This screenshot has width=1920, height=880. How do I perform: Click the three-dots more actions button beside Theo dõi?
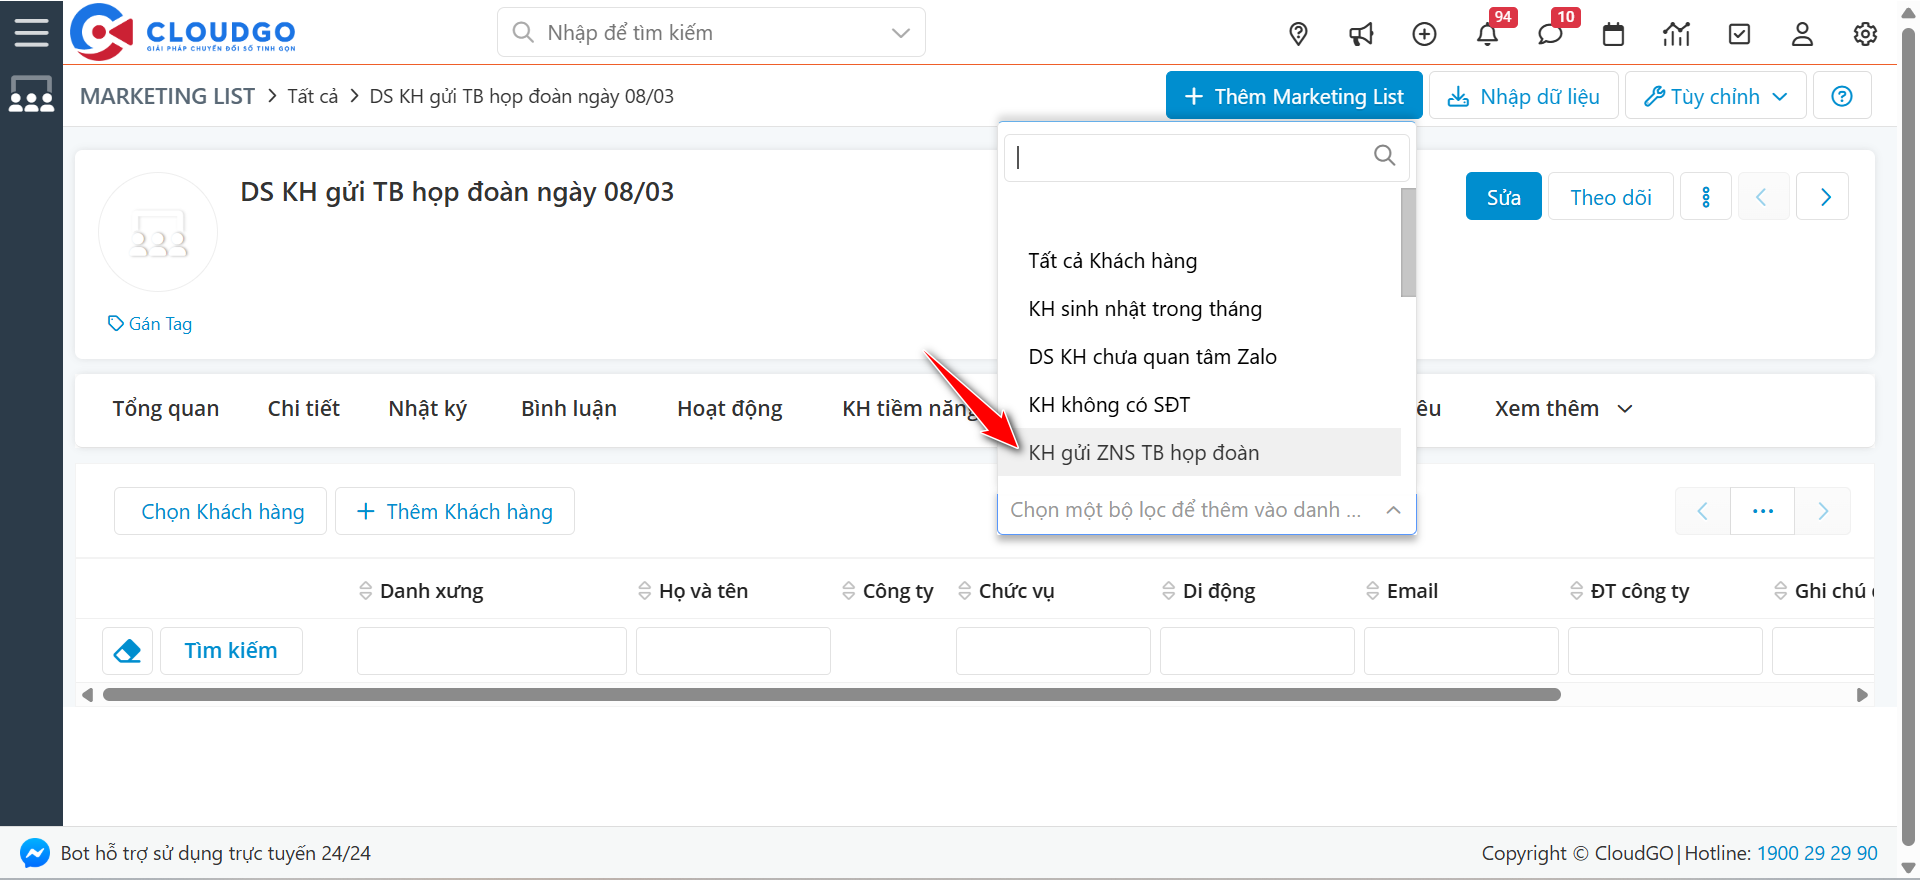[x=1706, y=197]
